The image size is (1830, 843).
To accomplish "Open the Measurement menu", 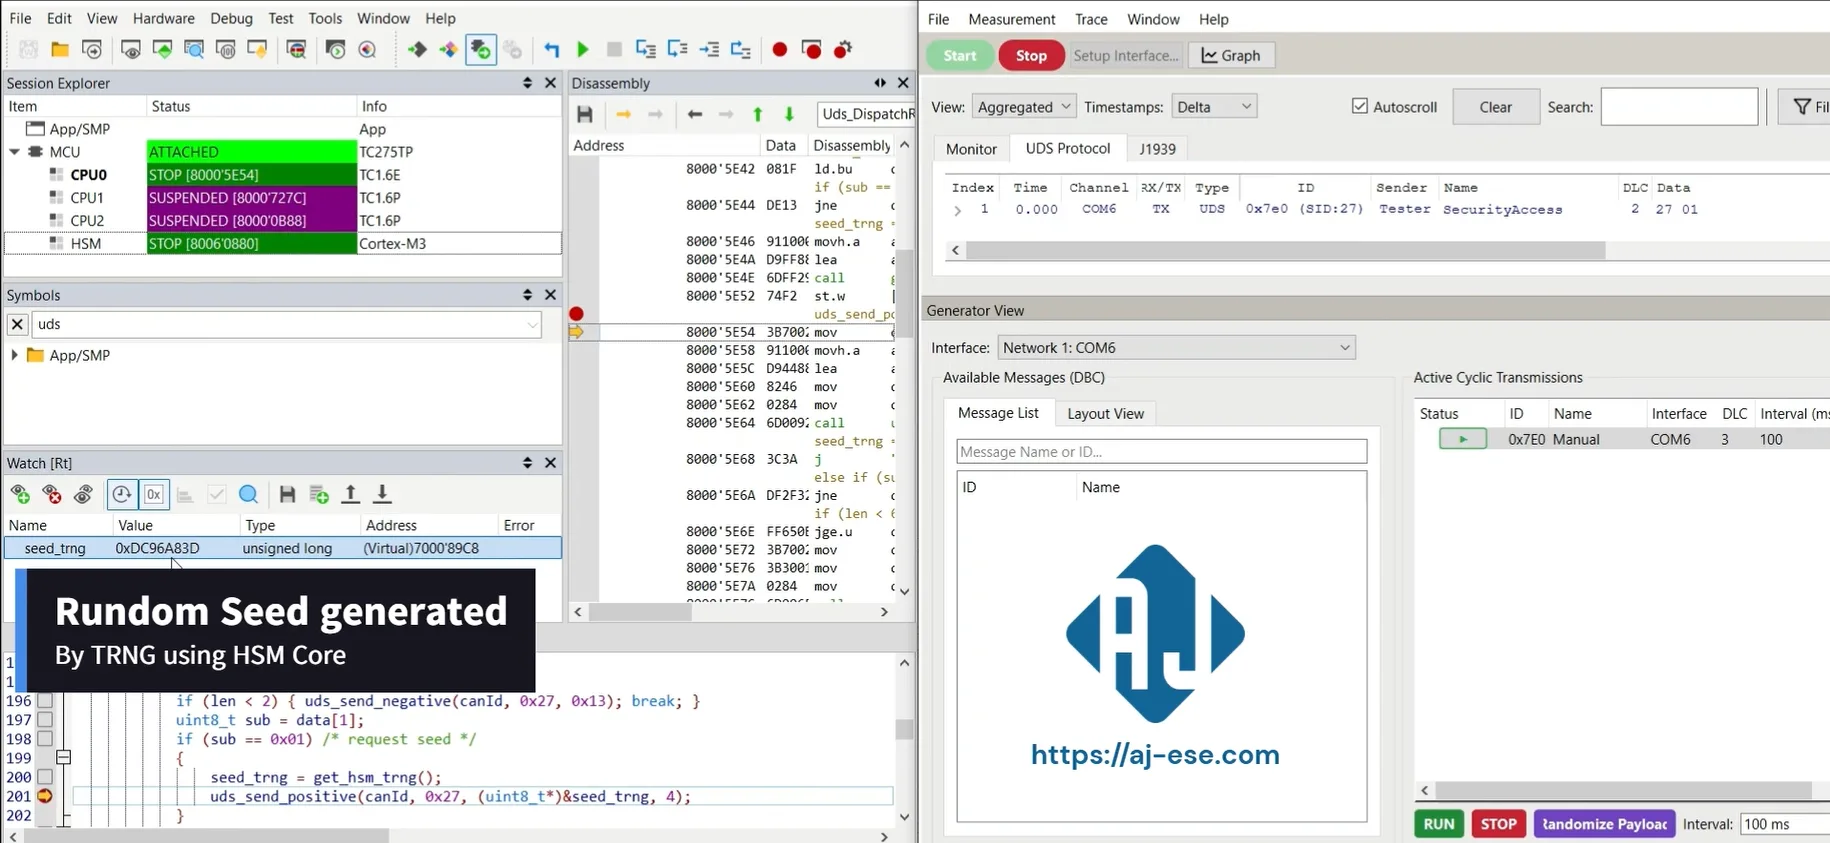I will pos(1011,19).
